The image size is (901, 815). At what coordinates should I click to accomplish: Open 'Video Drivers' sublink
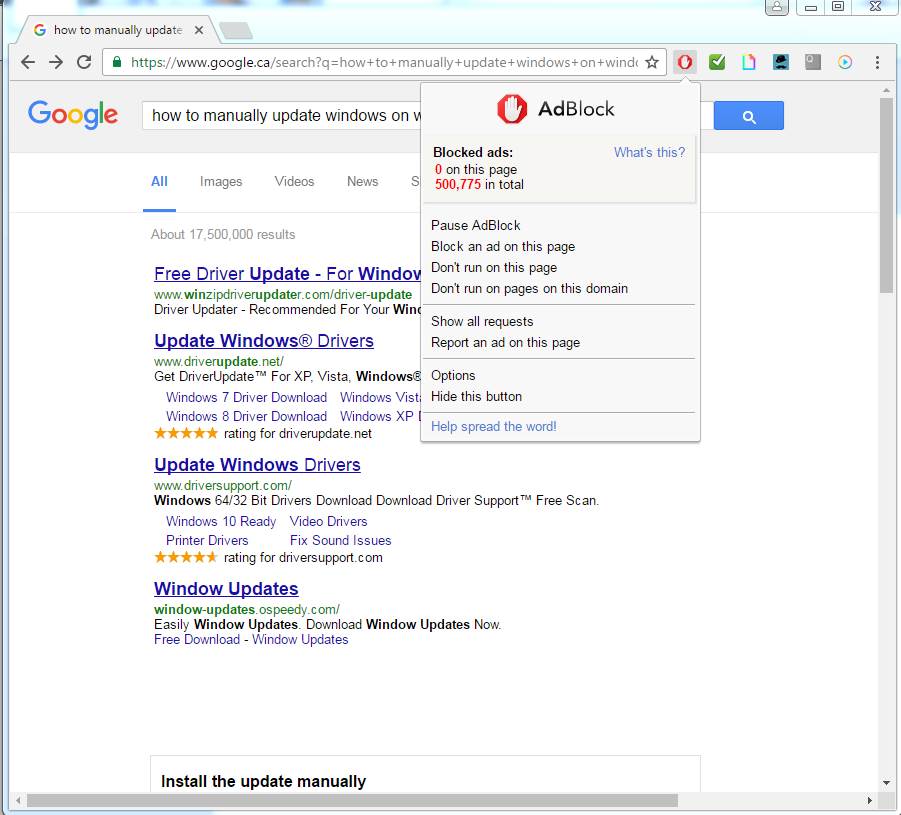[328, 521]
